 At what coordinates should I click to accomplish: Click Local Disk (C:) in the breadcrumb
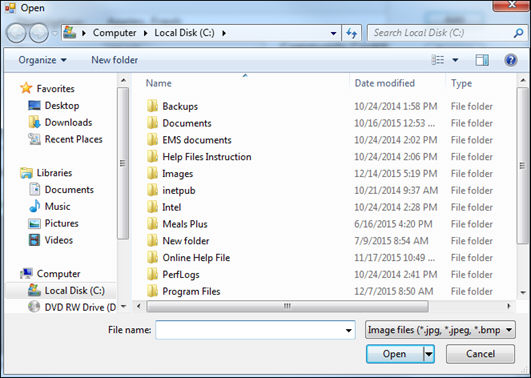[184, 33]
